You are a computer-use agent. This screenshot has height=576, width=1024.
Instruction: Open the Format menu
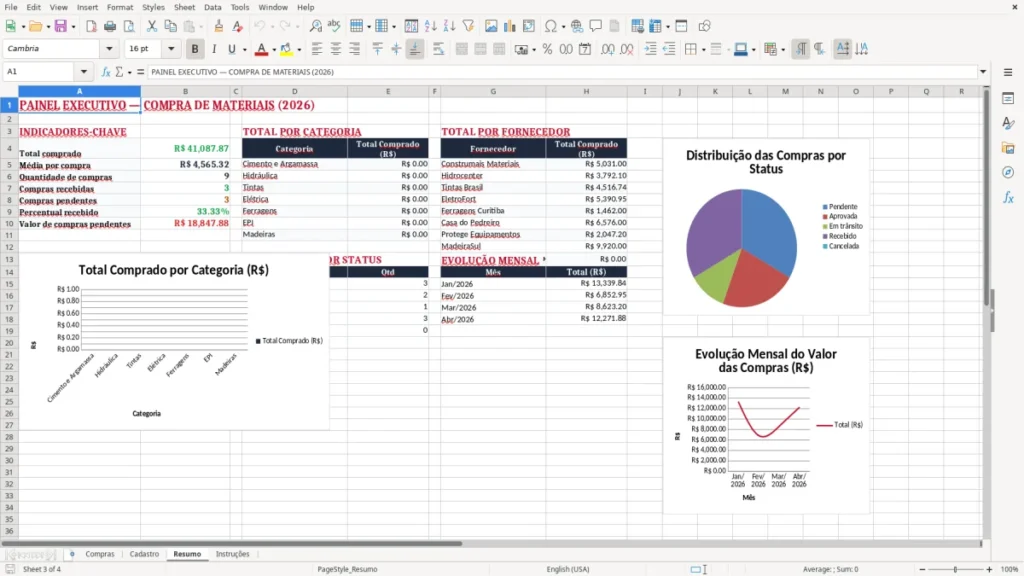[120, 7]
